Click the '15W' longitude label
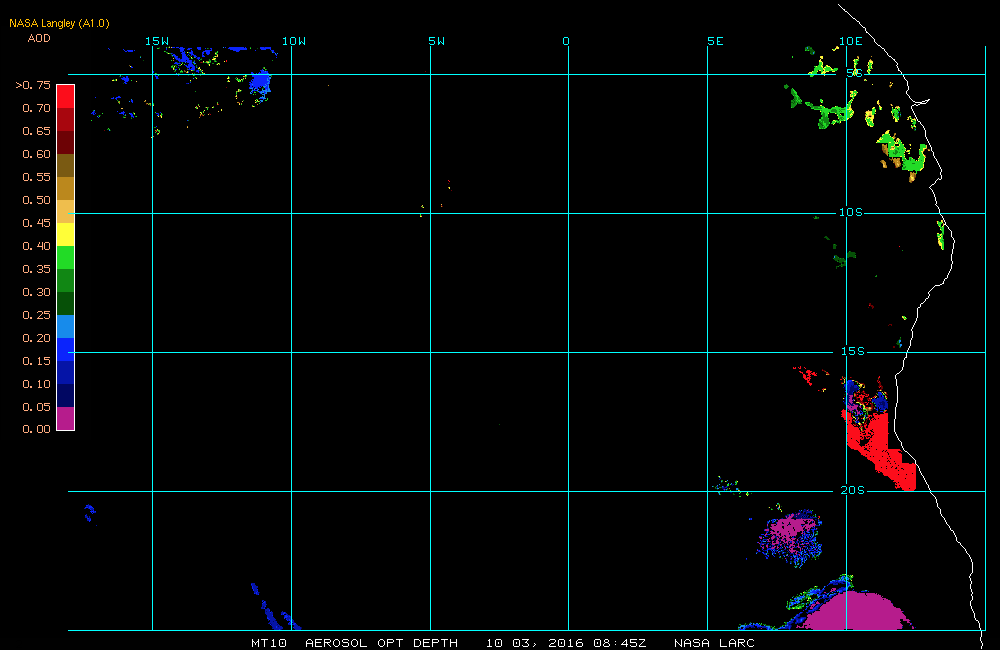 click(x=157, y=41)
